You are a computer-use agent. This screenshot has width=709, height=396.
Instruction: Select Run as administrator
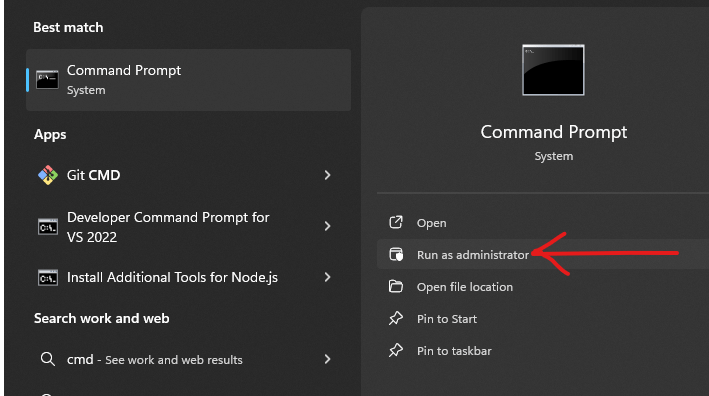coord(473,255)
